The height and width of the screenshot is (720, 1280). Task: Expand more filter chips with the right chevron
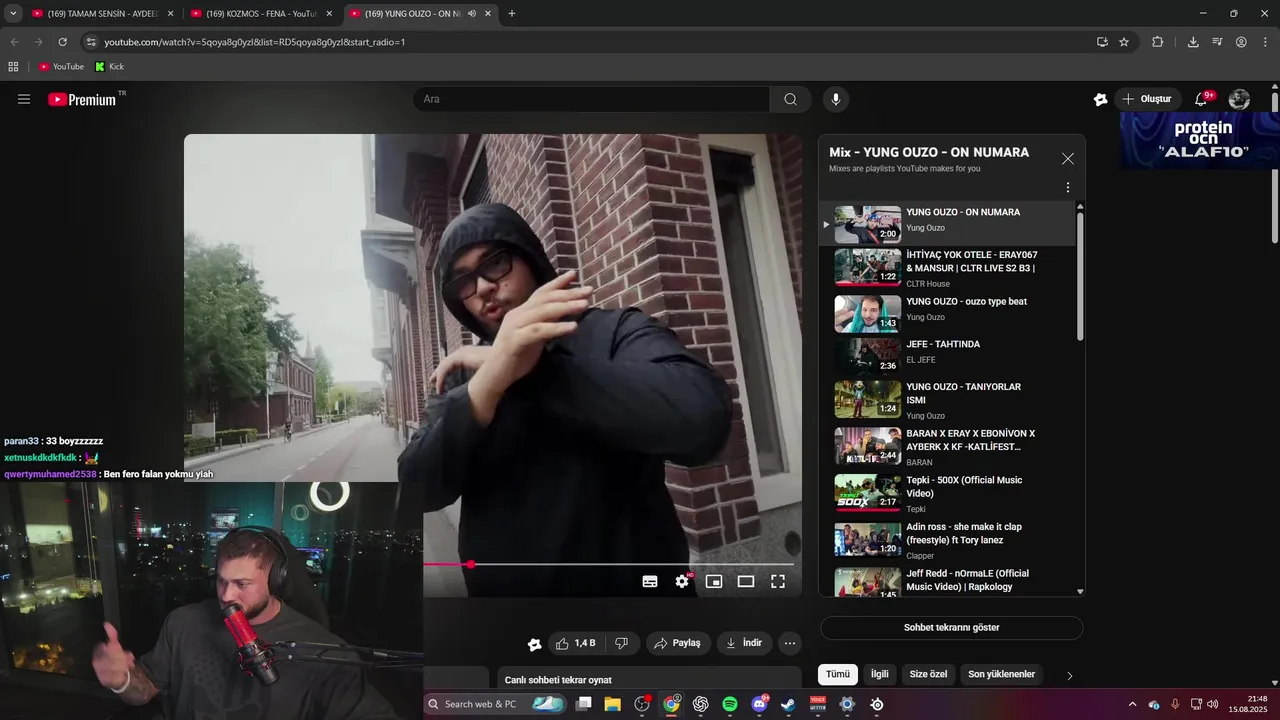click(1069, 676)
